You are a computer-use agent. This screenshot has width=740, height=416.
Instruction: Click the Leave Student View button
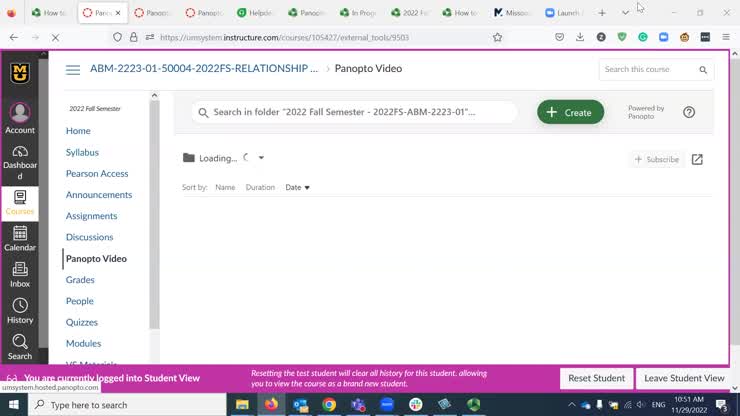[684, 378]
